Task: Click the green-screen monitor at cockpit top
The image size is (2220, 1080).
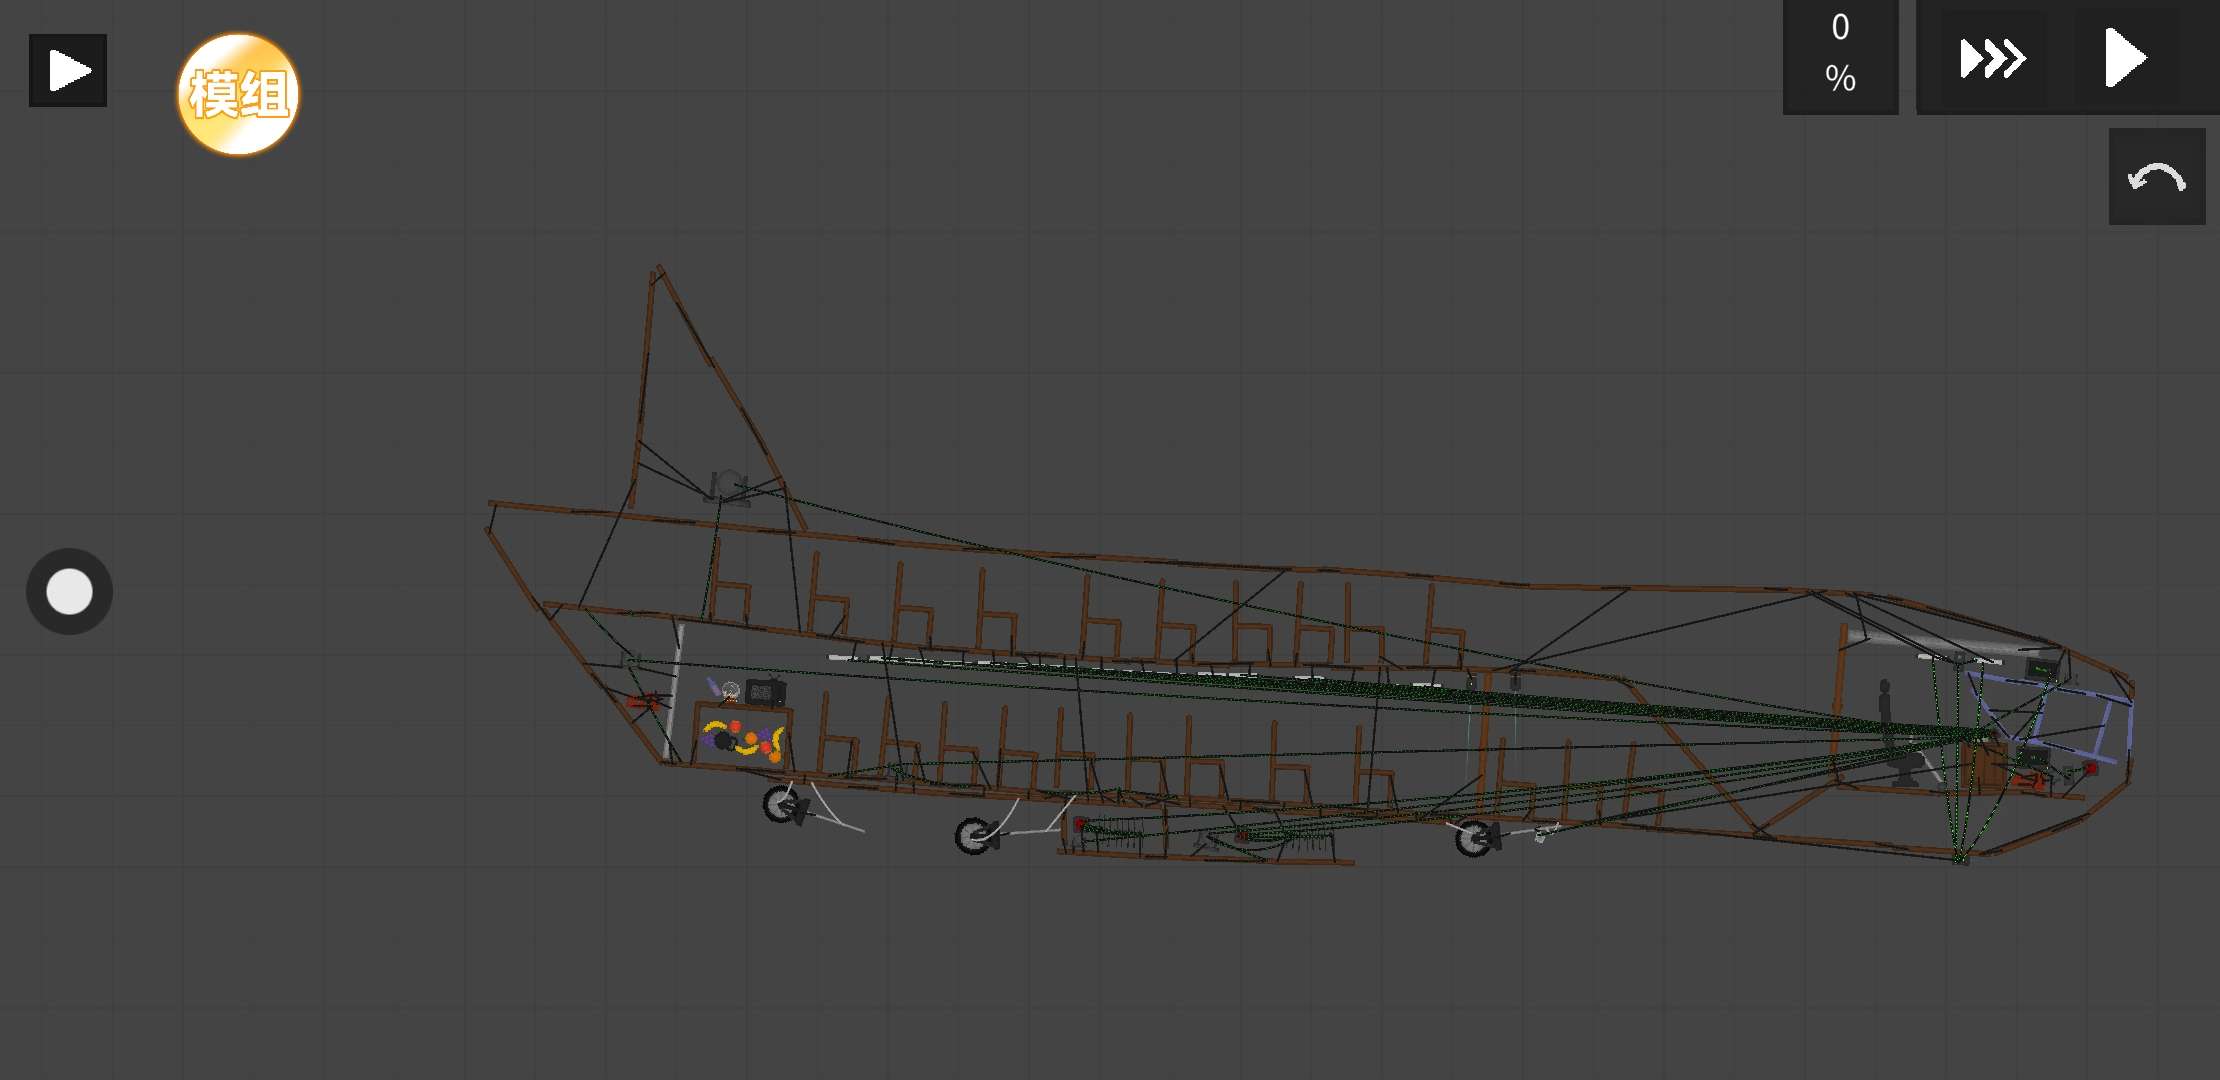Action: coord(2042,668)
